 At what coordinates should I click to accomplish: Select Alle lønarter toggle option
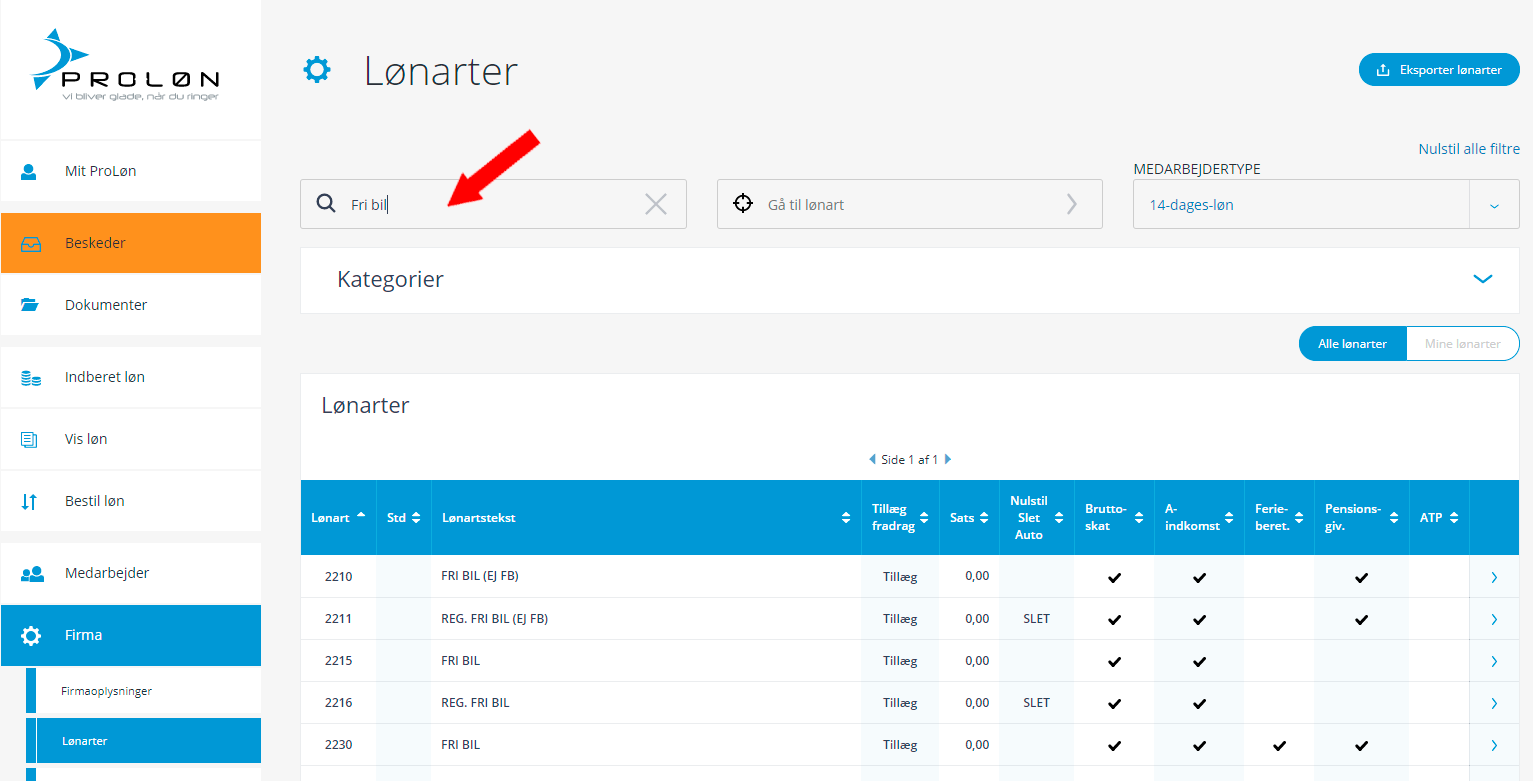click(x=1352, y=344)
